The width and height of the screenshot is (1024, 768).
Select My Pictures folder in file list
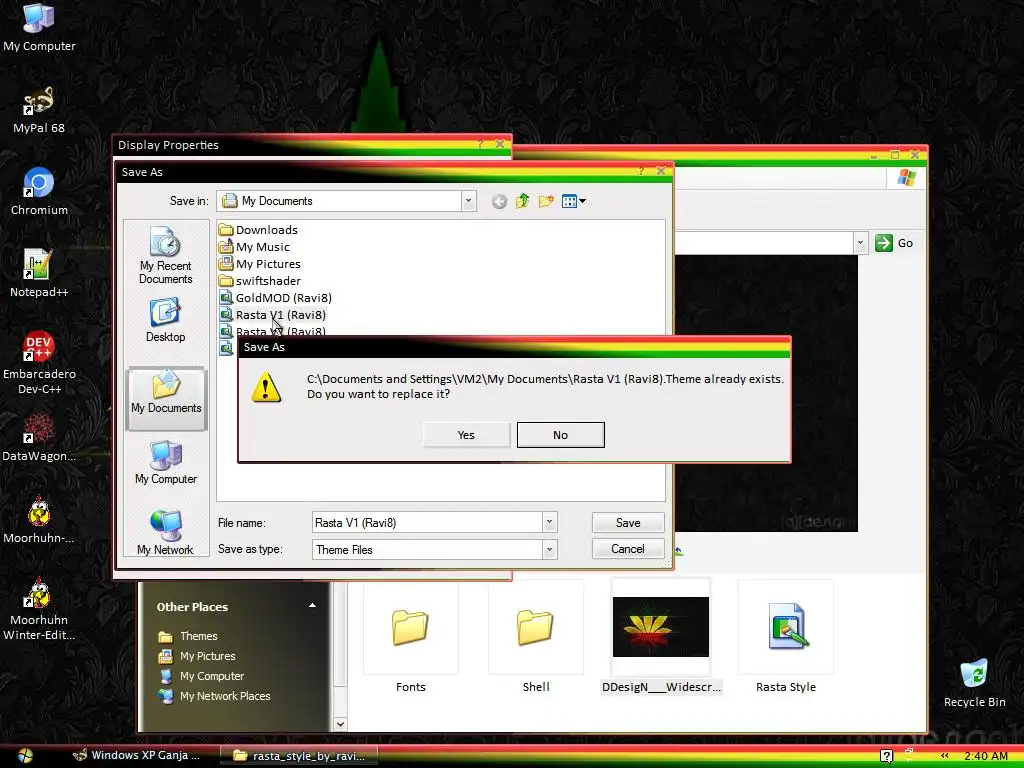point(260,264)
